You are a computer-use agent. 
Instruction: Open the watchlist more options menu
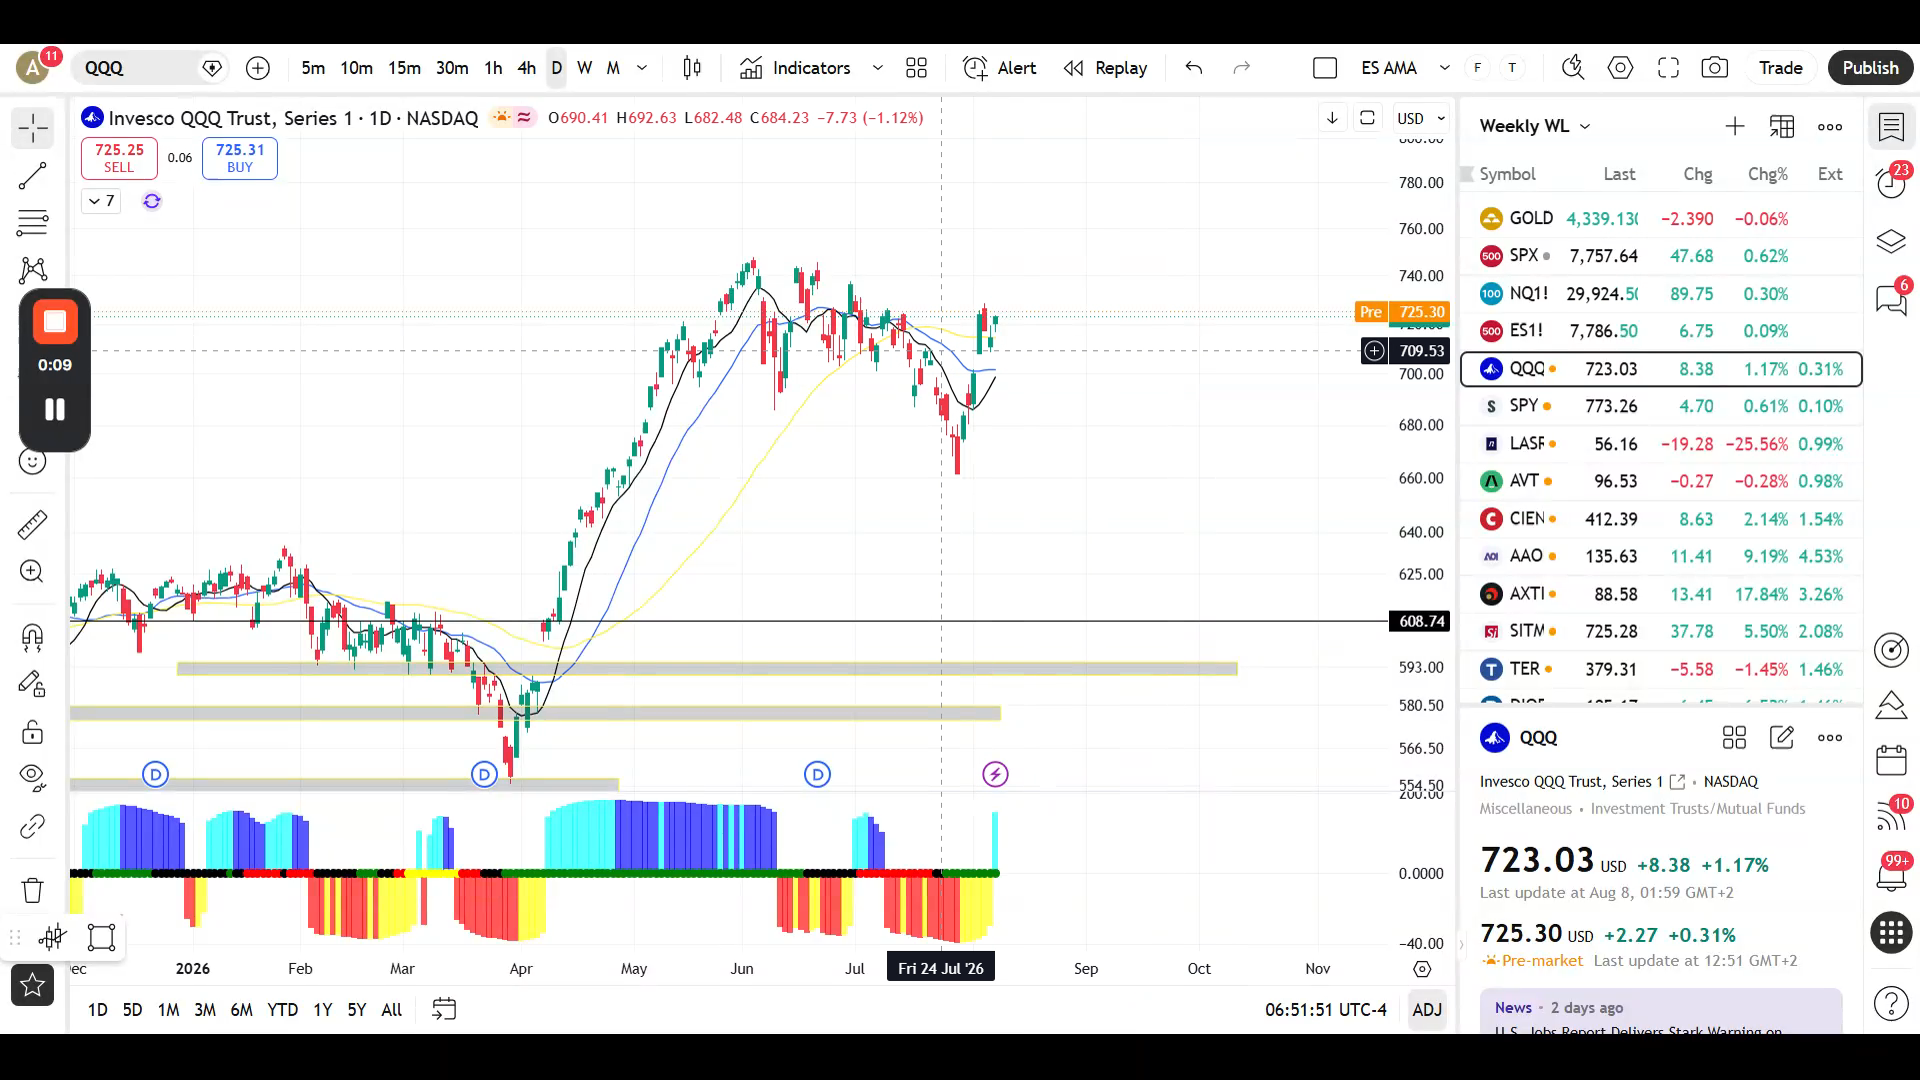coord(1830,126)
